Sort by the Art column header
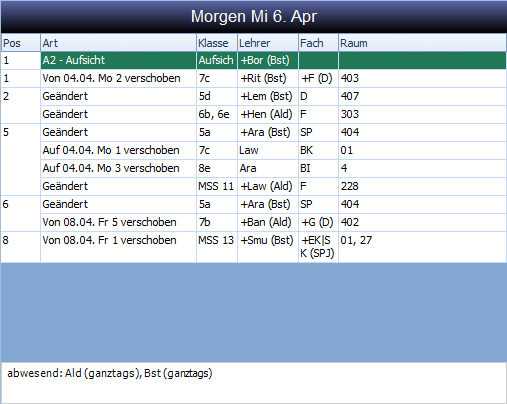The width and height of the screenshot is (507, 404). pyautogui.click(x=118, y=43)
